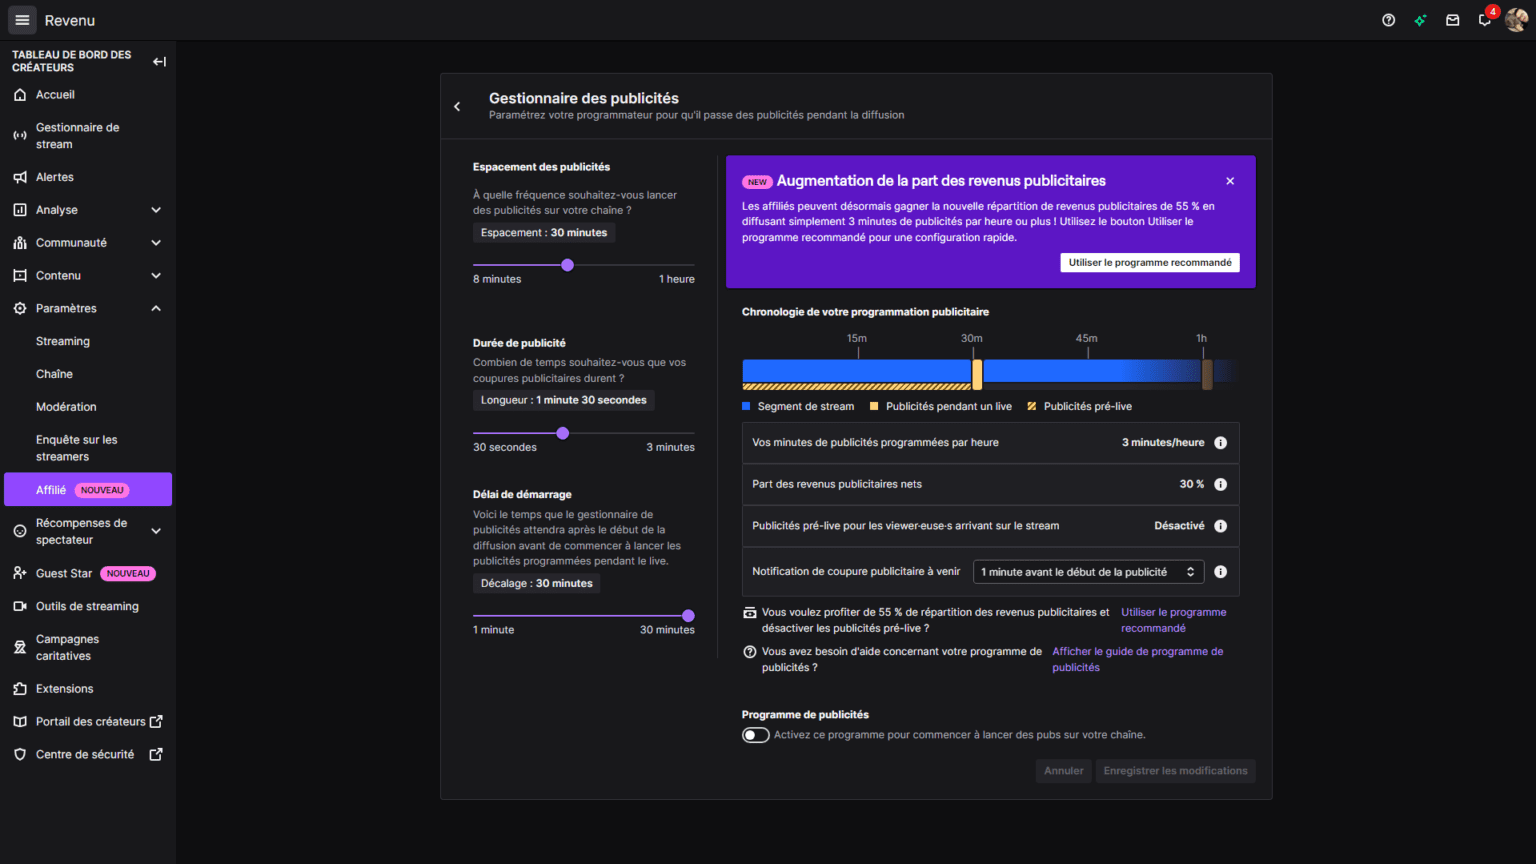Click the Paramètres gear icon
The width and height of the screenshot is (1536, 864).
20,309
